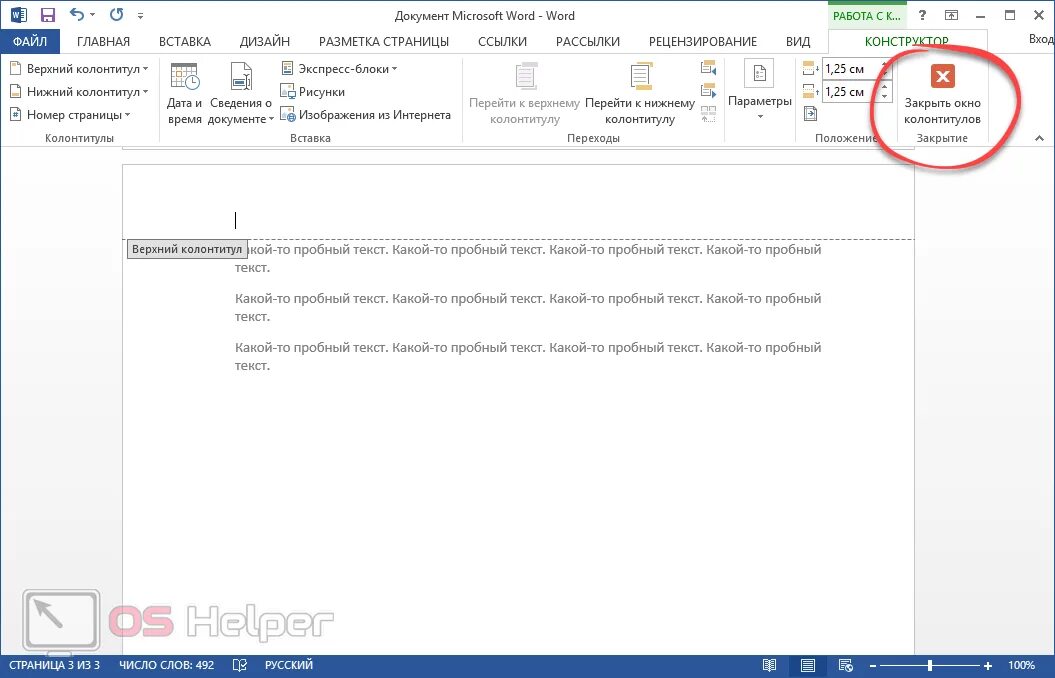
Task: Click the previous section header icon
Action: 708,68
